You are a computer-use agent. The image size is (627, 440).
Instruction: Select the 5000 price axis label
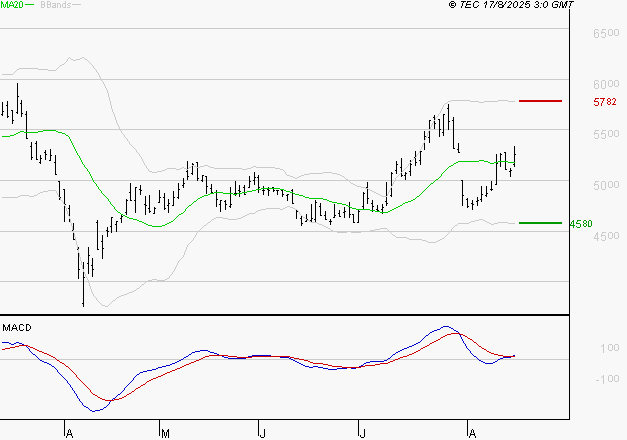(606, 186)
